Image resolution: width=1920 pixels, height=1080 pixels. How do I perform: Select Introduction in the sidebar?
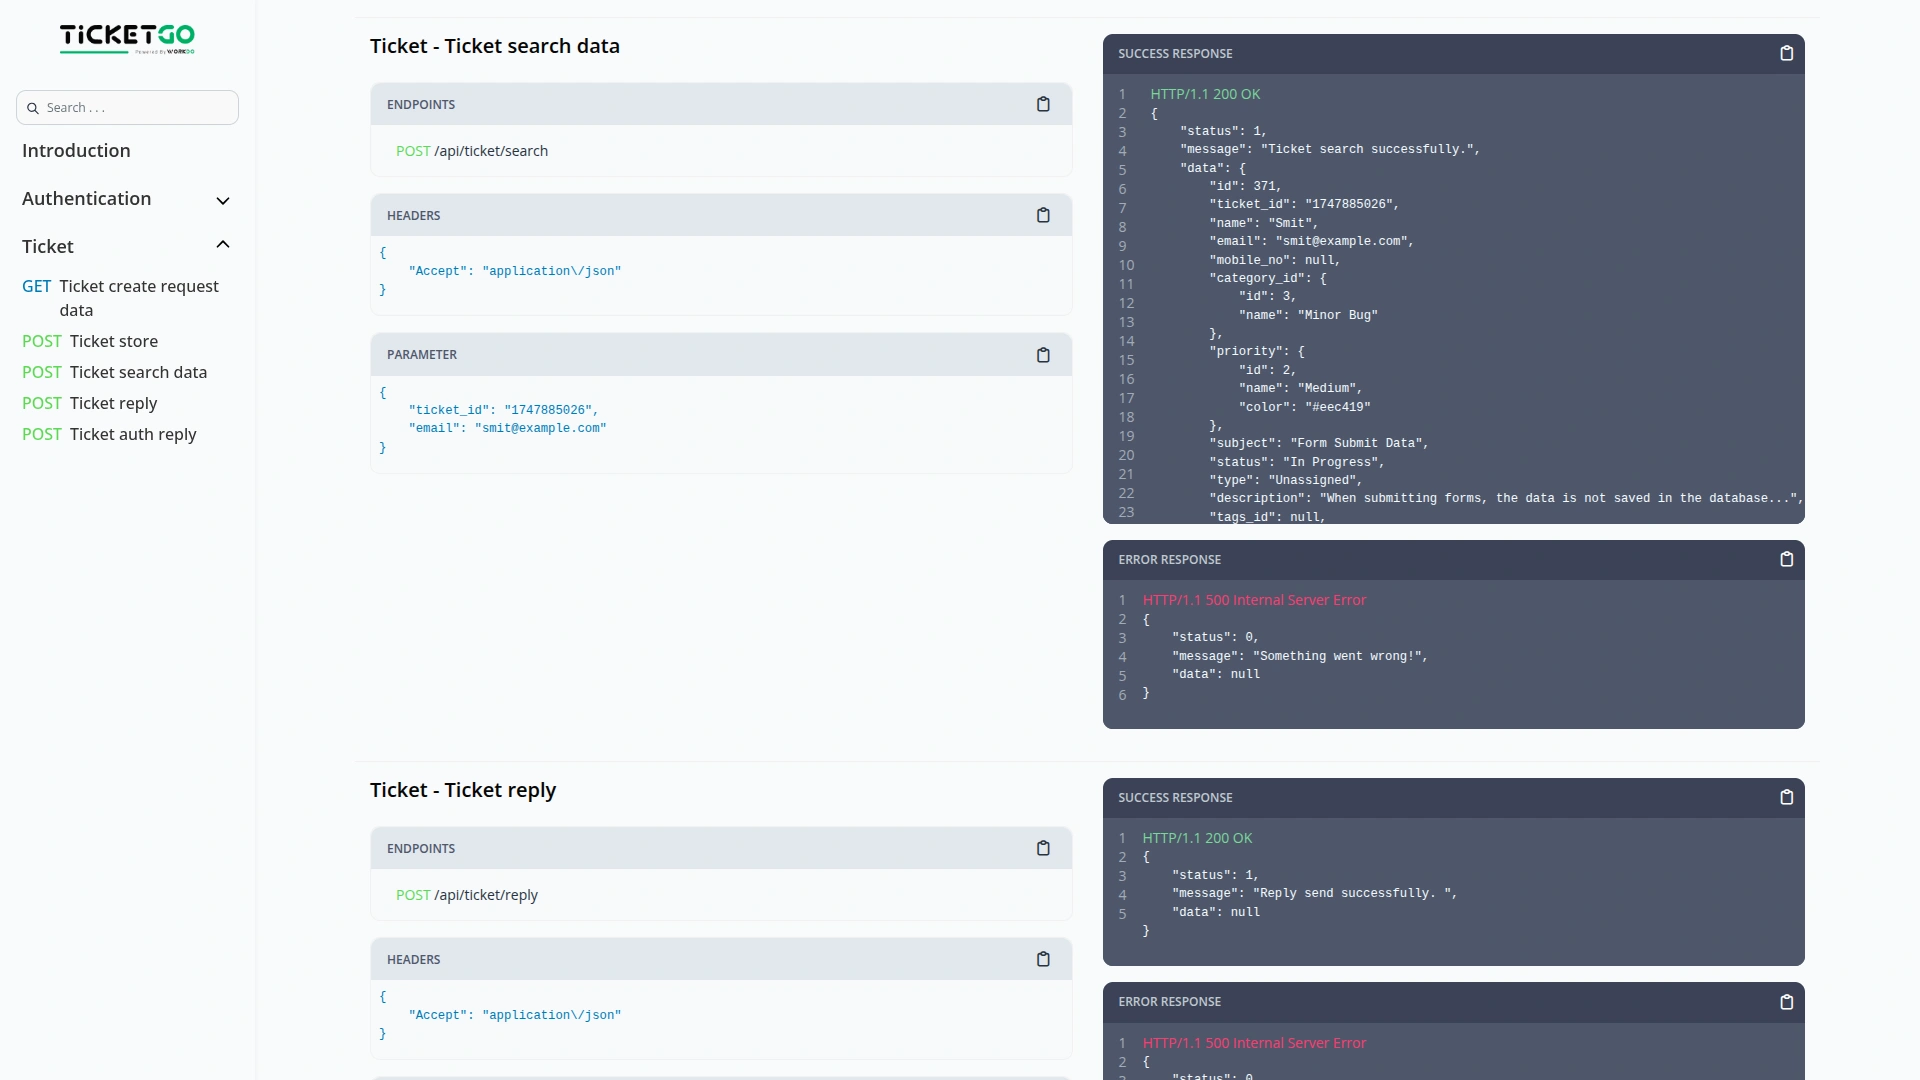[75, 150]
